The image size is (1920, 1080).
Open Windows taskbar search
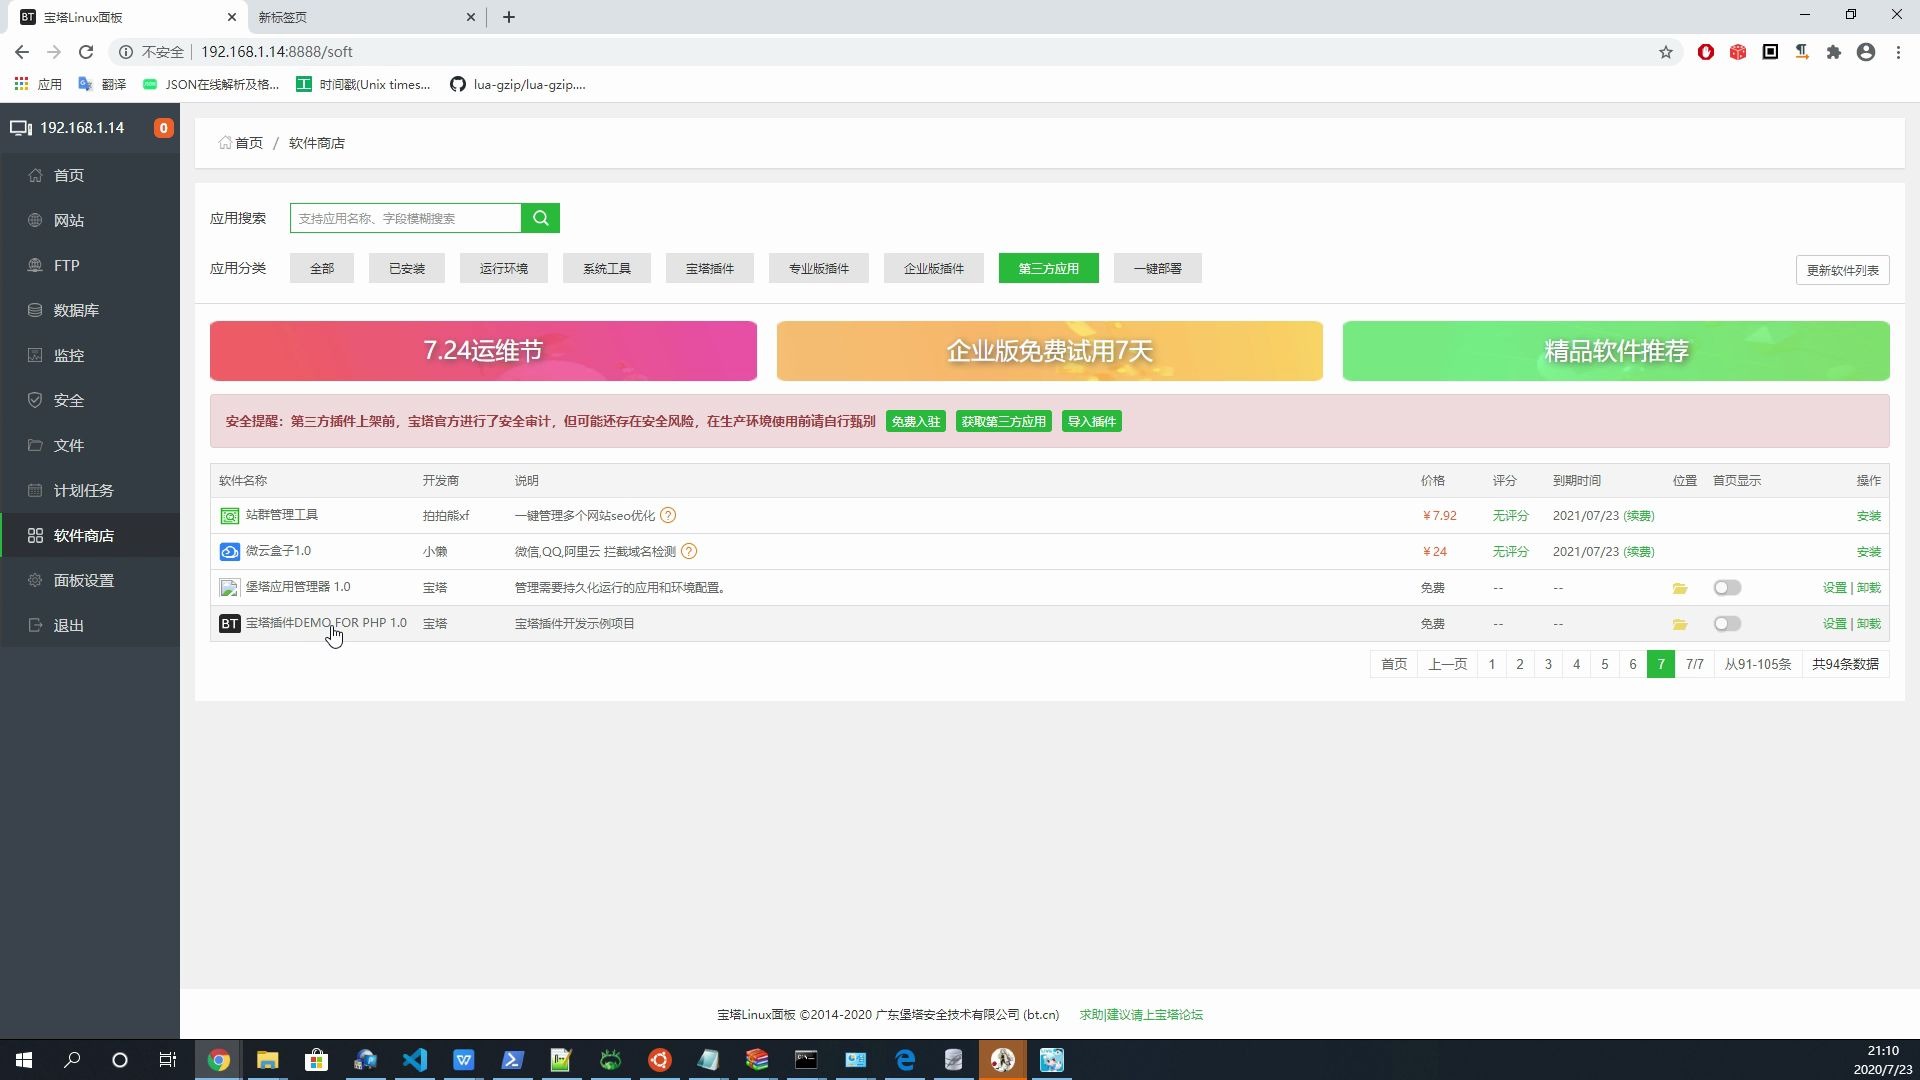[x=72, y=1060]
